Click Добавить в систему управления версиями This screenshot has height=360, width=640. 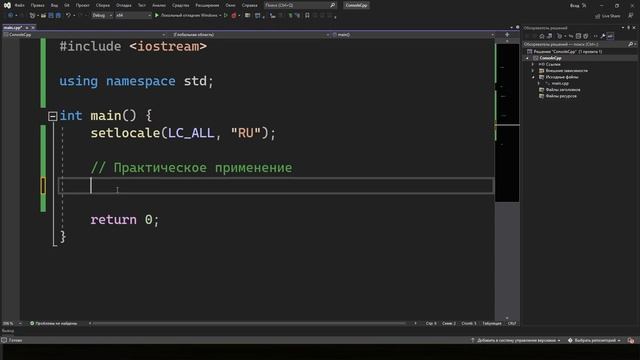516,340
